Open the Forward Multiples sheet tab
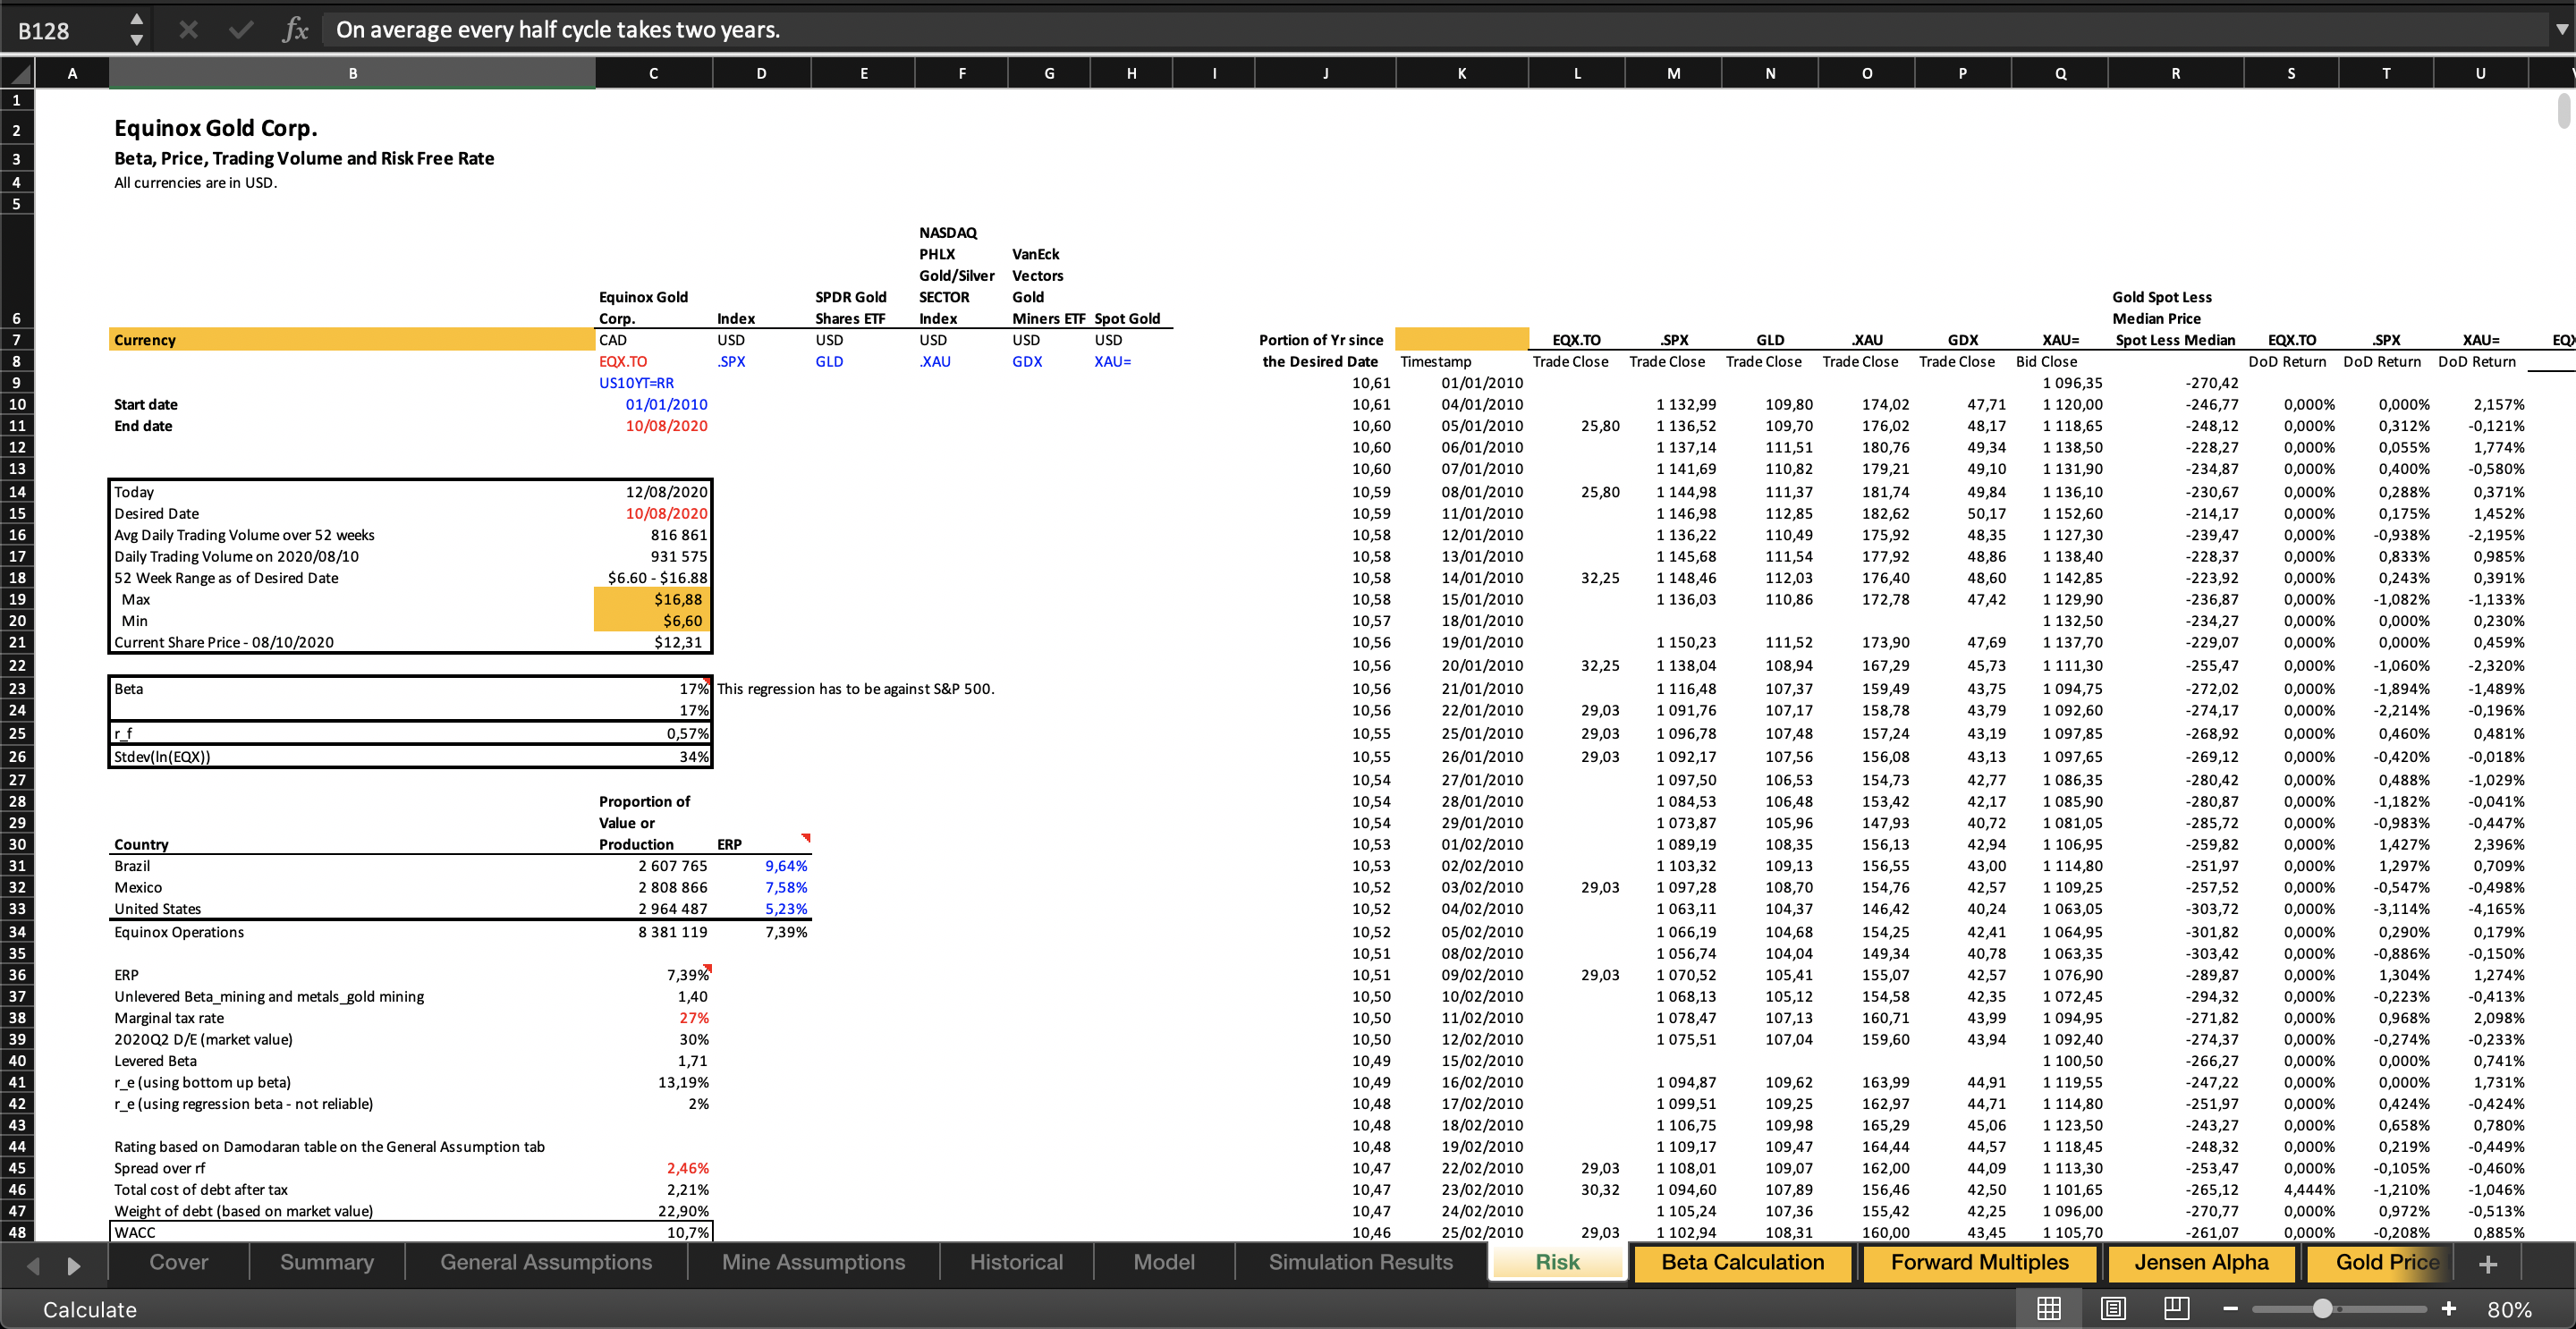This screenshot has height=1329, width=2576. tap(1980, 1262)
